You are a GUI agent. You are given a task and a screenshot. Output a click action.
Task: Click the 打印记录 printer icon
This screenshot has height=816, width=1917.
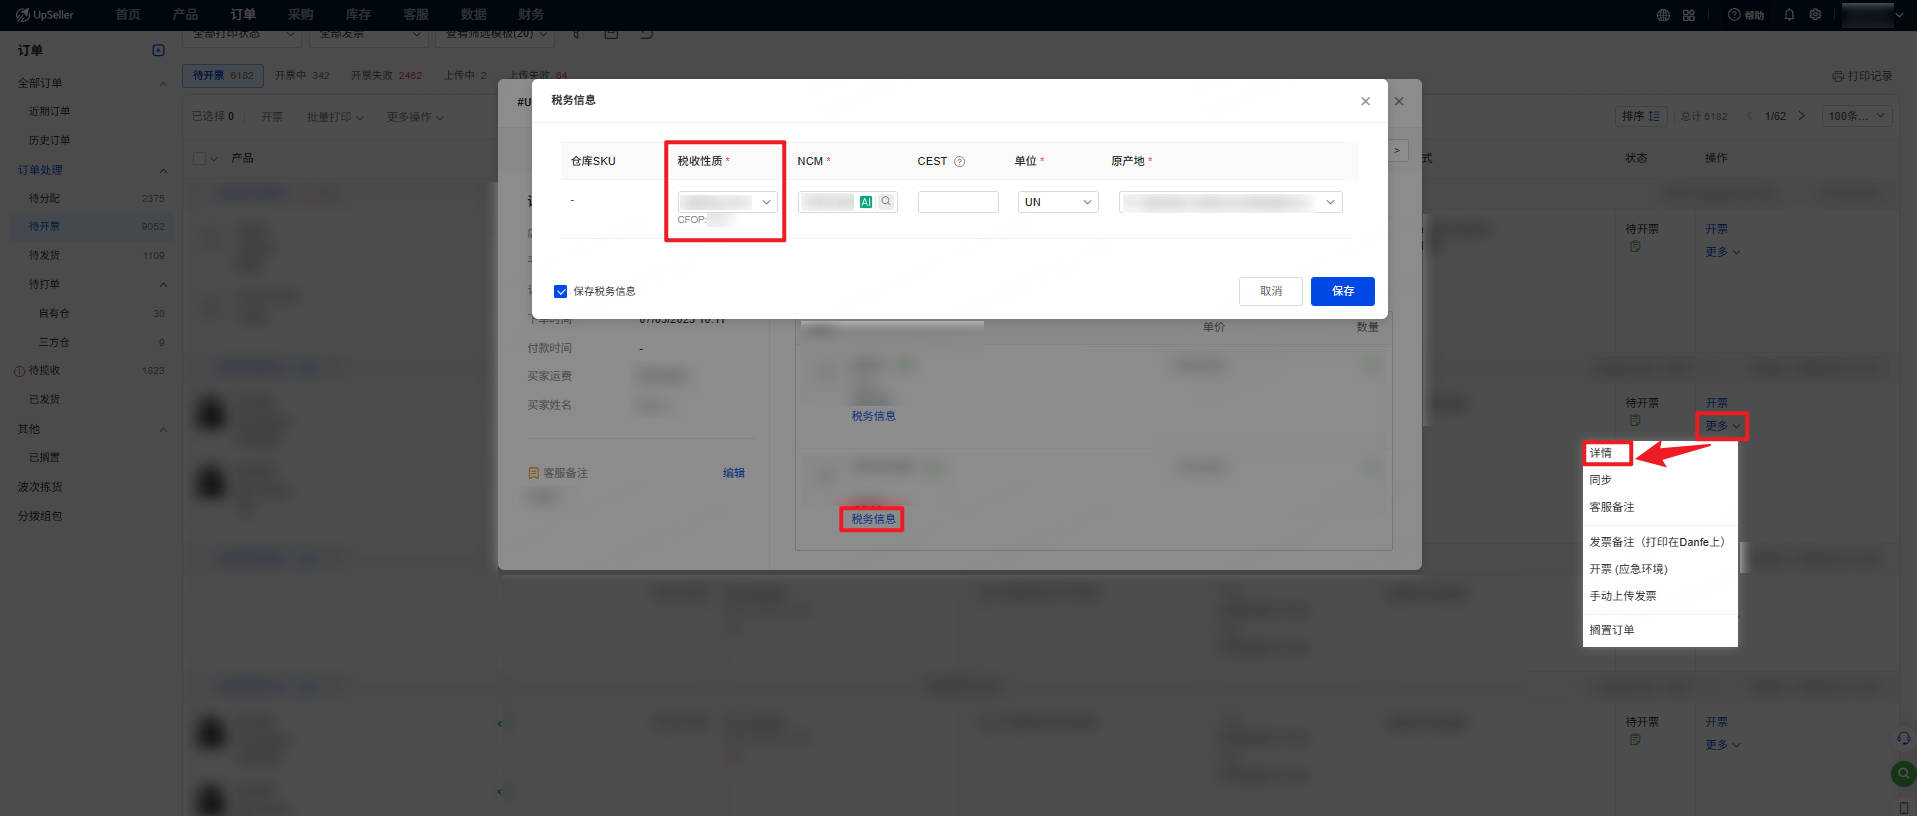click(x=1838, y=76)
